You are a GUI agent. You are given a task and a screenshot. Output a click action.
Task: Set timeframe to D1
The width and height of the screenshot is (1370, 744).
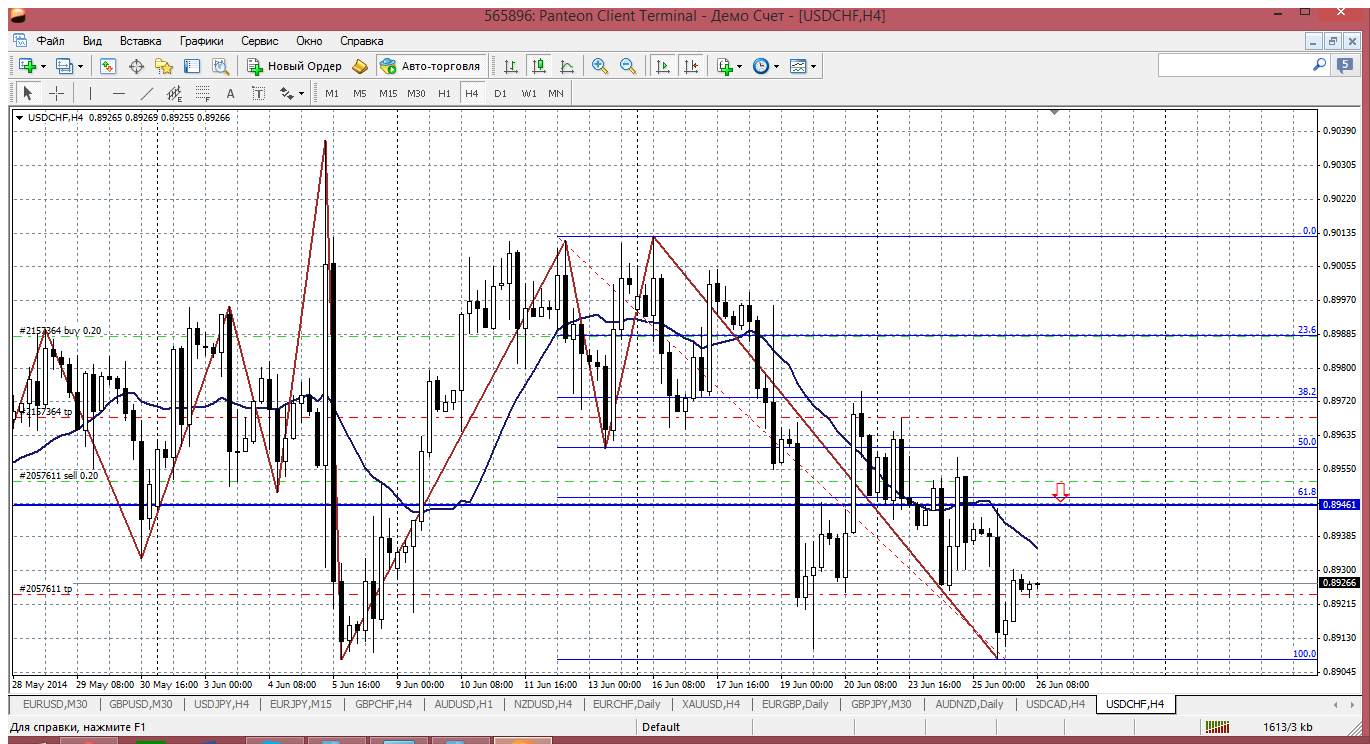coord(500,93)
